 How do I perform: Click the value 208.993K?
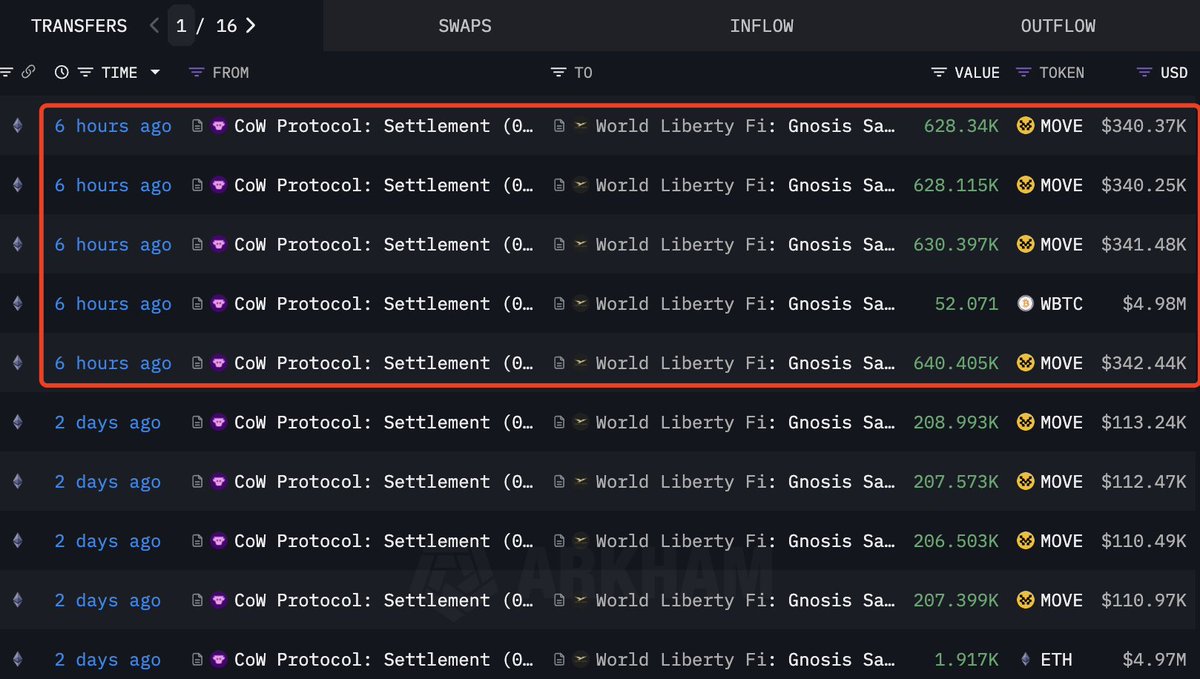tap(956, 423)
